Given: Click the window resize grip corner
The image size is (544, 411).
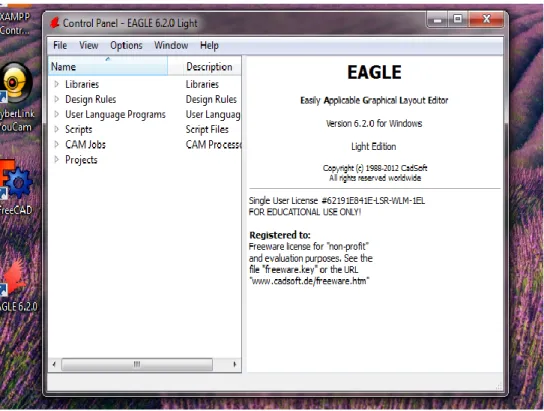Looking at the screenshot, I should pos(499,386).
